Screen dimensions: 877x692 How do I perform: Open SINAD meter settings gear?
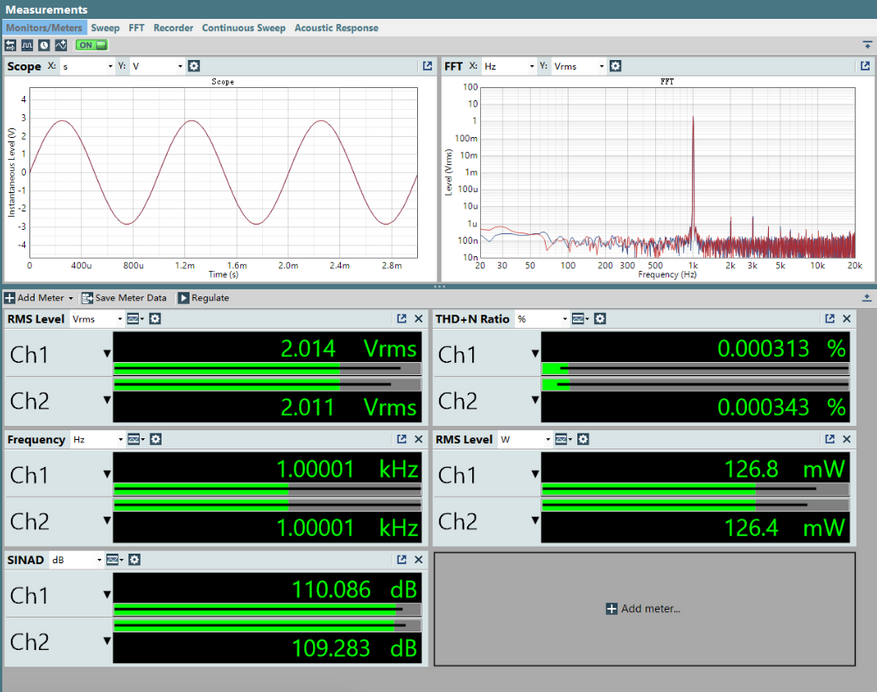134,560
